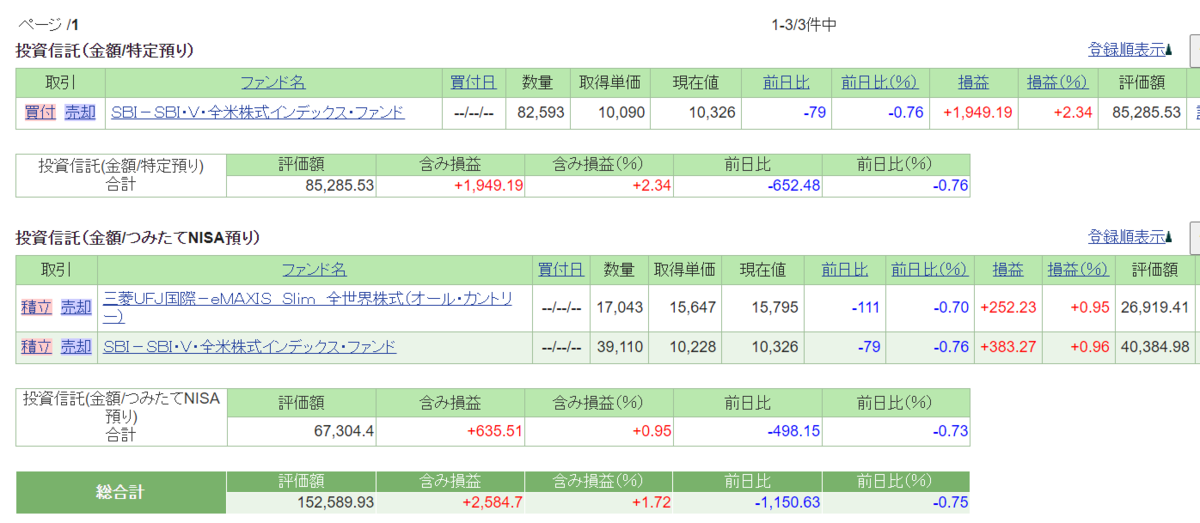Sort つみたてNISA table by 損益(%) header
This screenshot has height=523, width=1200.
1078,269
